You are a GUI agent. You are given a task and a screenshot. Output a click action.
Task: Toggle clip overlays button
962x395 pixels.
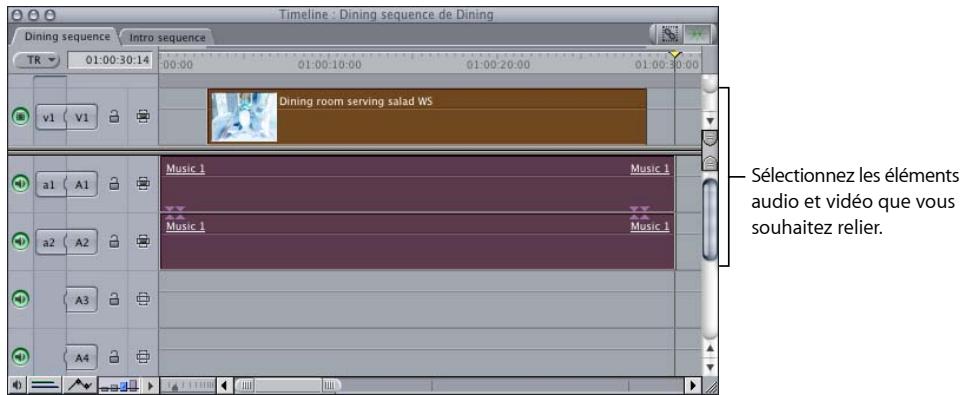point(80,385)
